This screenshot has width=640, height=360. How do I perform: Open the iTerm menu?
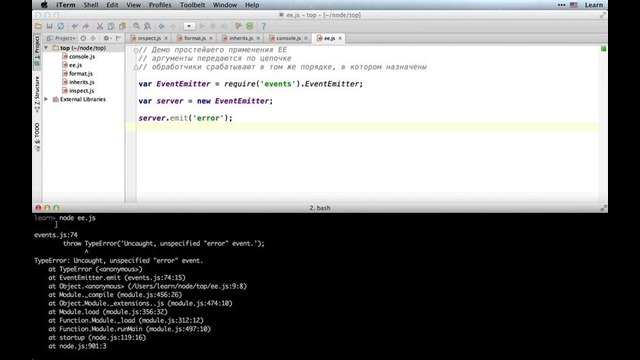pos(66,5)
